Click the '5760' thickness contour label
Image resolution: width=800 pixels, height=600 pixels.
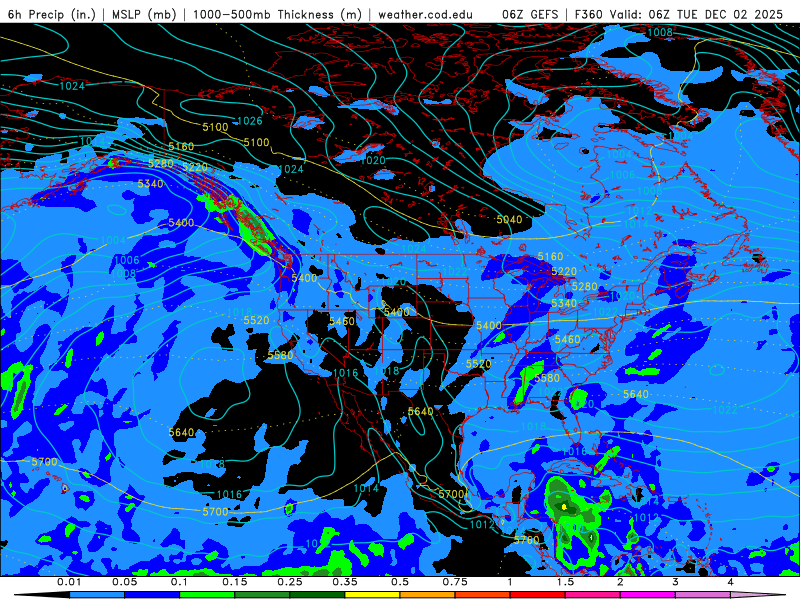[527, 540]
